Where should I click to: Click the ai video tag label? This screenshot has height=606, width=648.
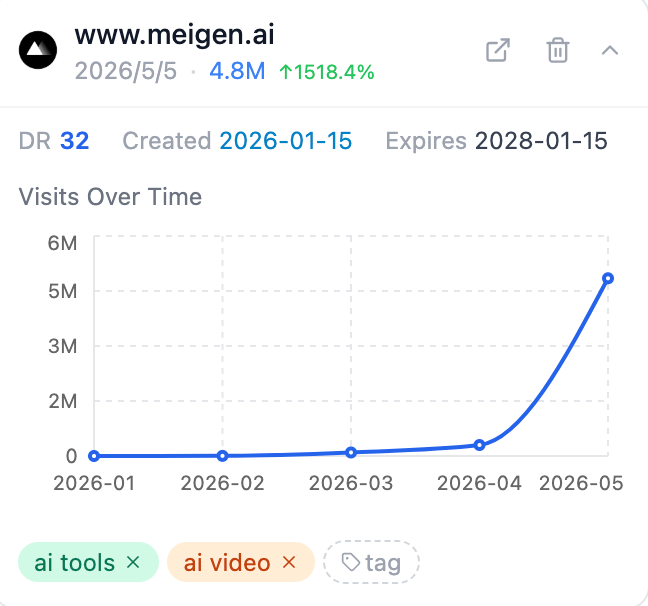pyautogui.click(x=227, y=563)
